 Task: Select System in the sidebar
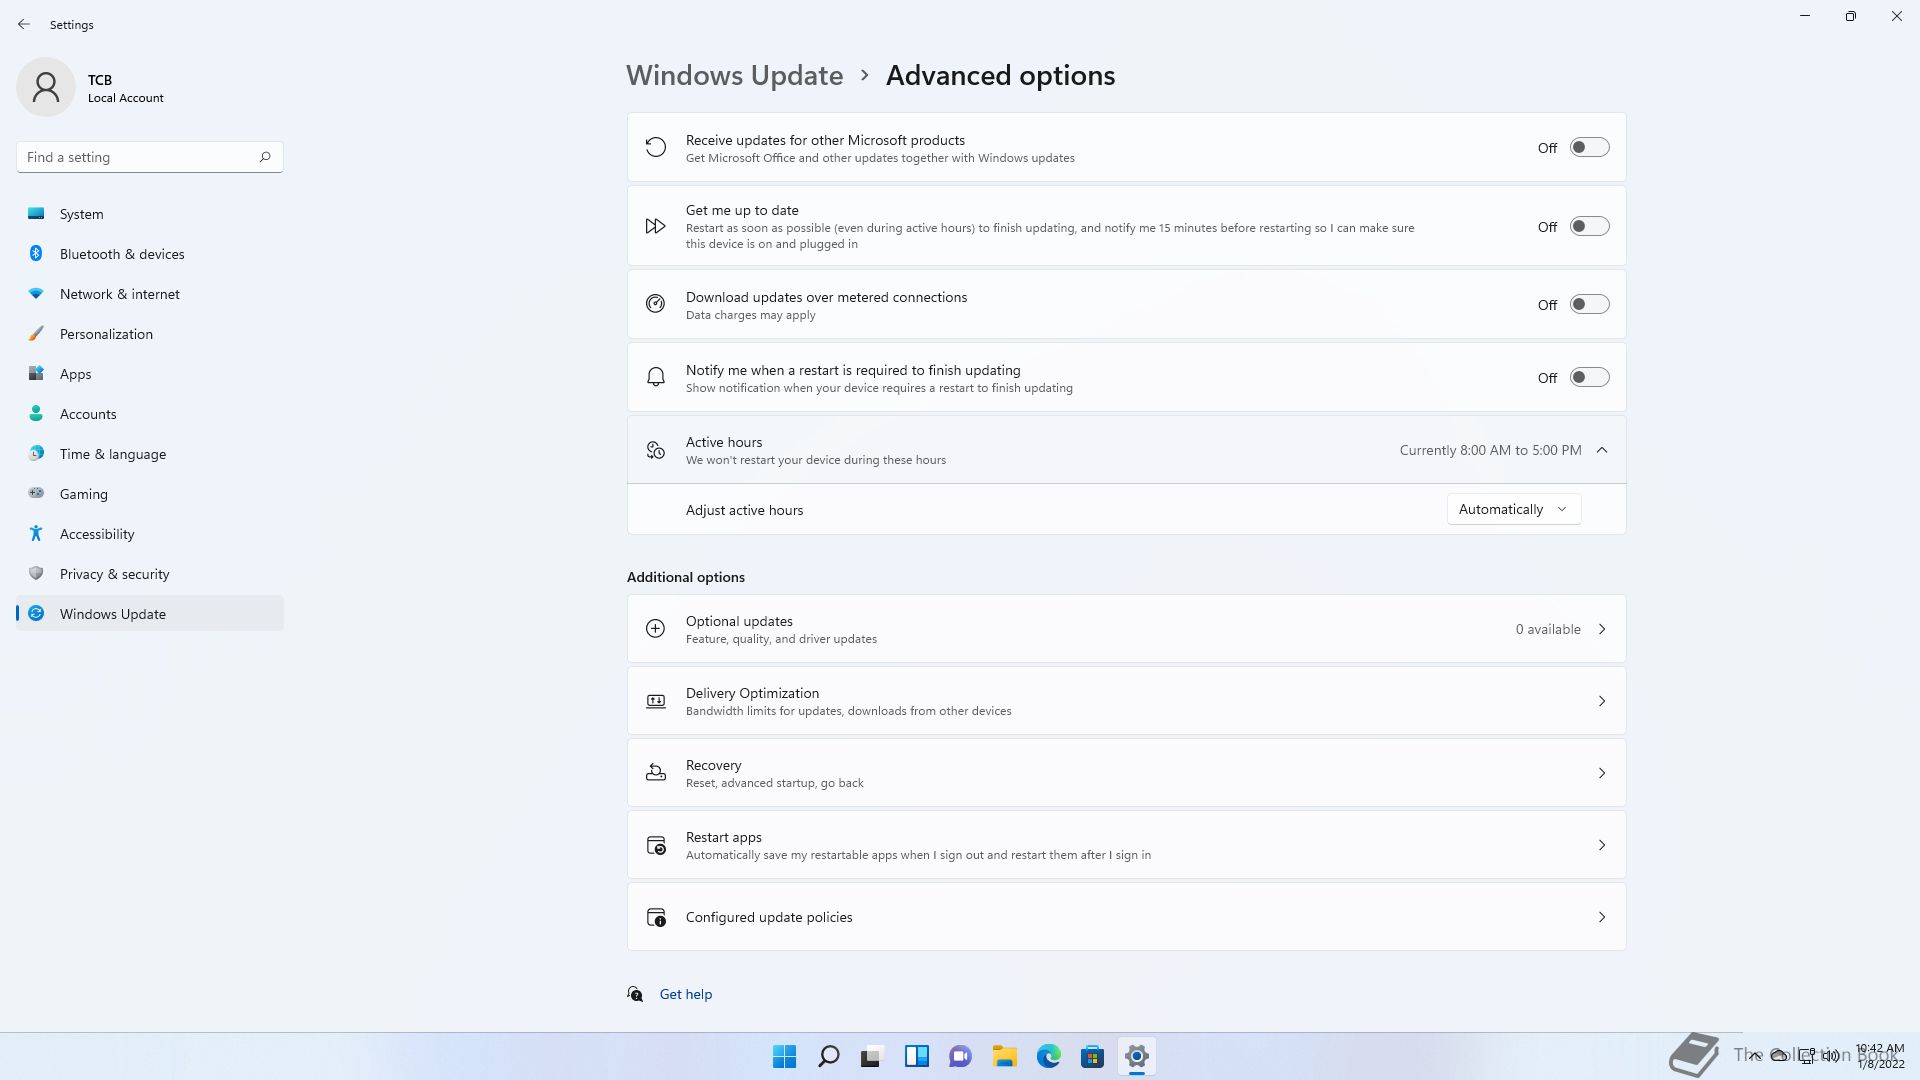point(150,214)
